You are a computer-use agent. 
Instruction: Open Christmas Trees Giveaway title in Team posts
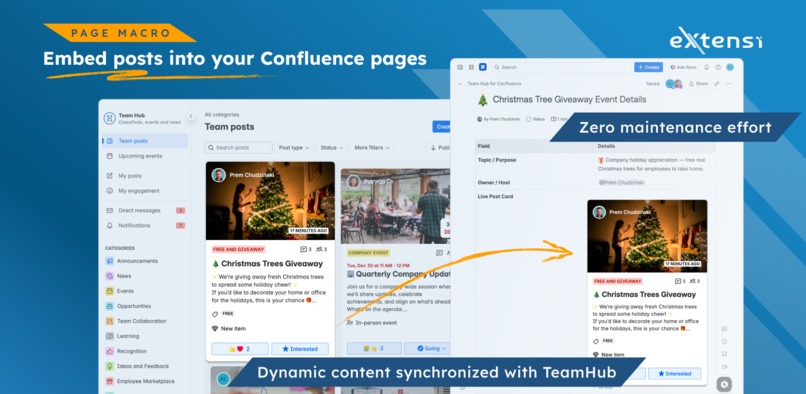[267, 263]
